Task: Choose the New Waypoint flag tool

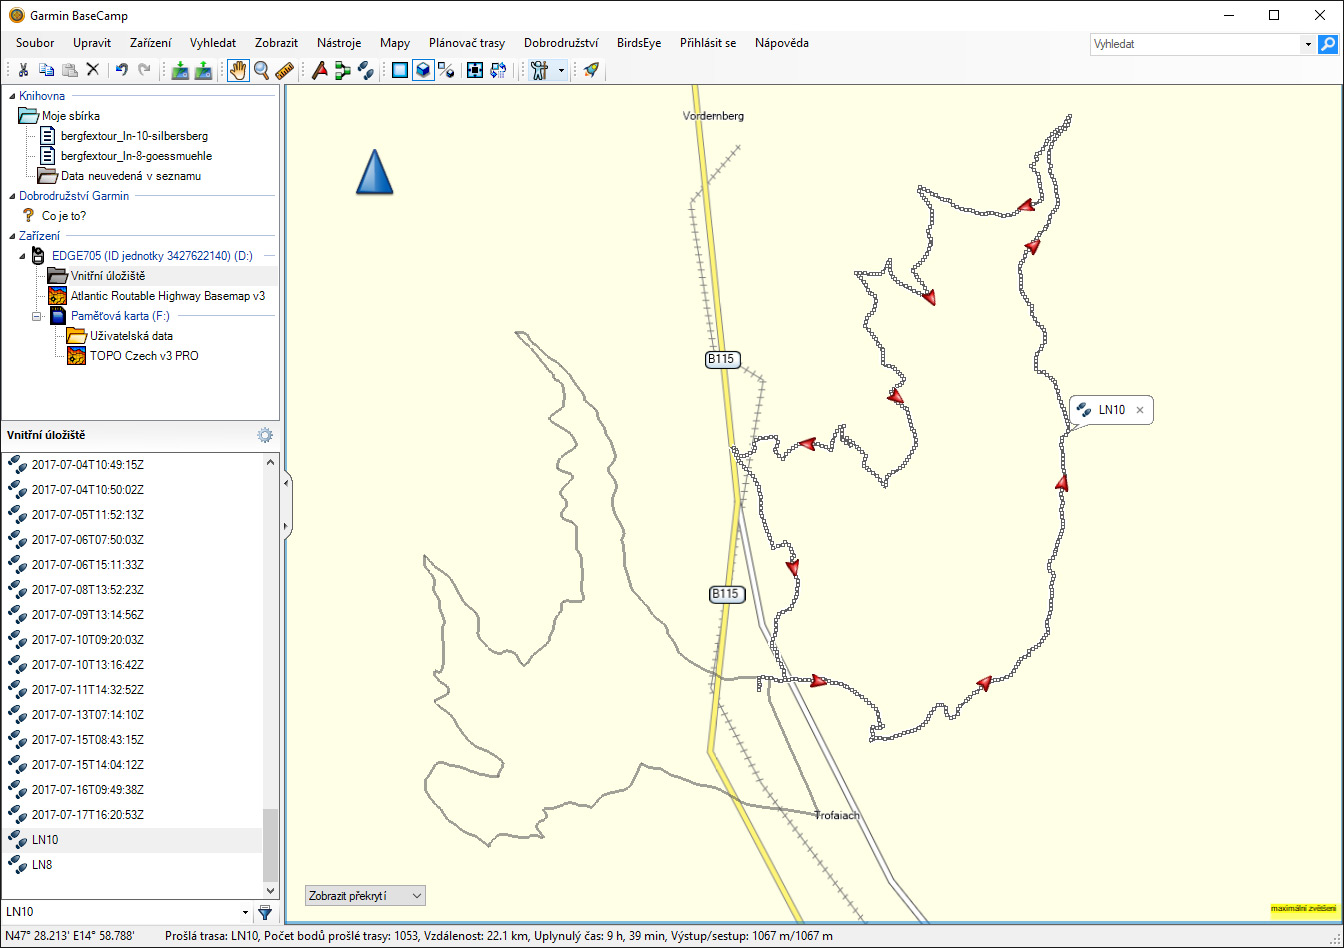Action: 320,70
